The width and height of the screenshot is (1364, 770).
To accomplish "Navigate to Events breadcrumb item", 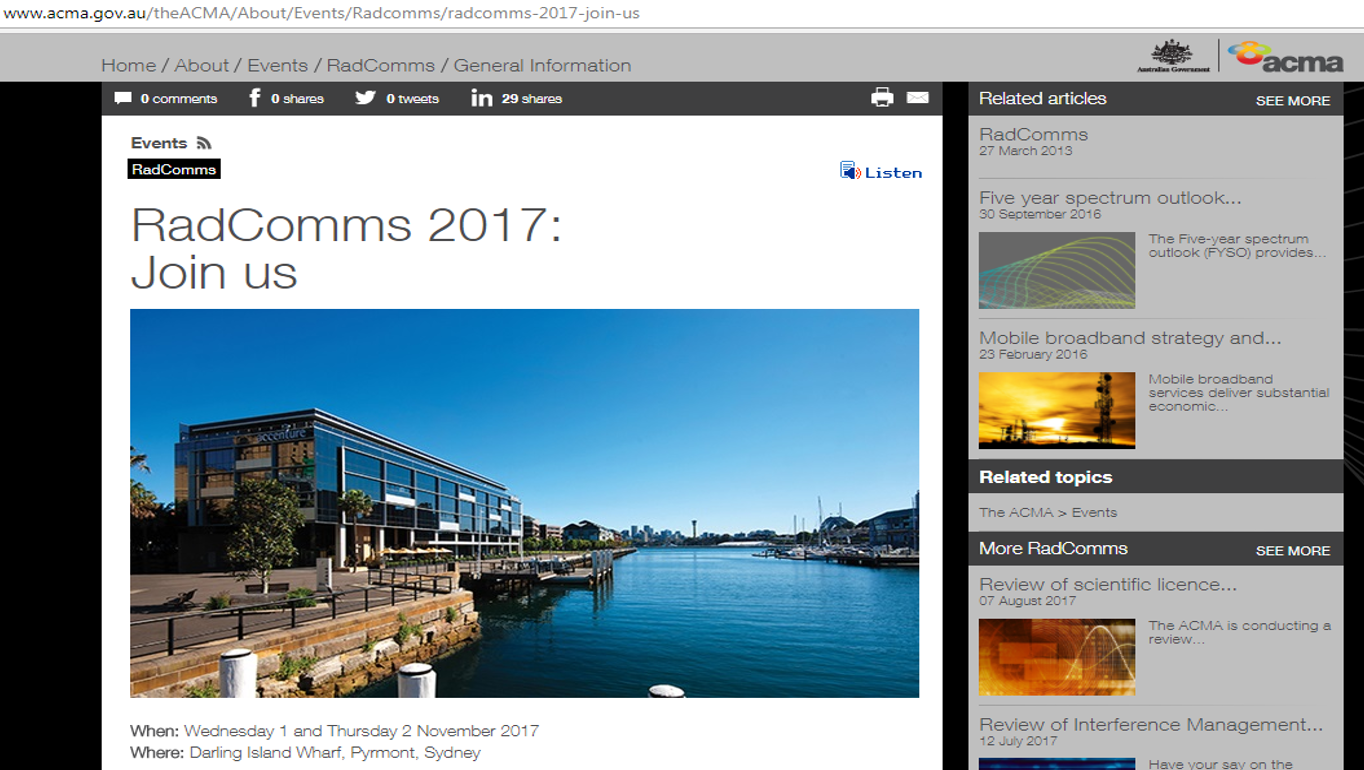I will [x=278, y=65].
